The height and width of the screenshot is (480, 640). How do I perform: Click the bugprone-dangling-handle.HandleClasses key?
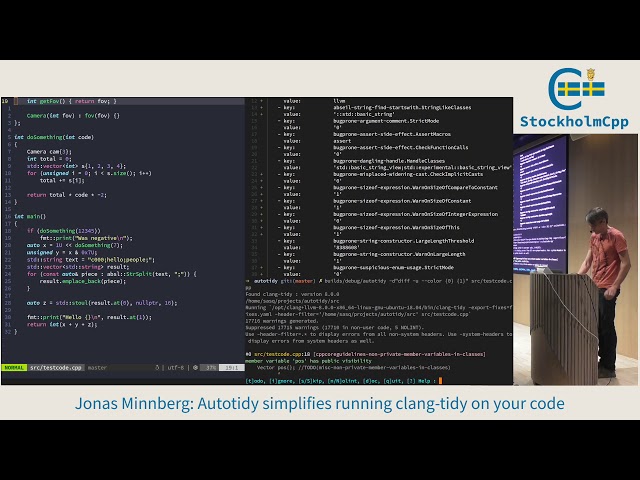tap(389, 161)
